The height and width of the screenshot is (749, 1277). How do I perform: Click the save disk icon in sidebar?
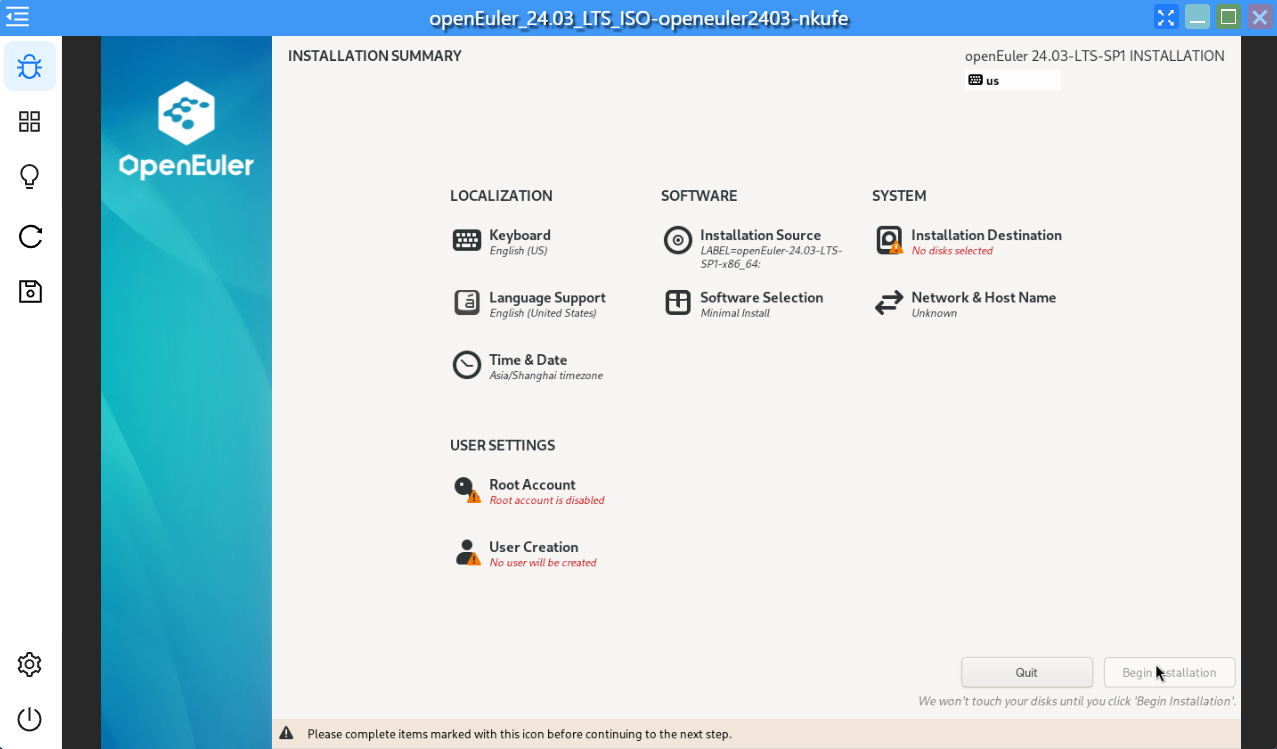30,292
